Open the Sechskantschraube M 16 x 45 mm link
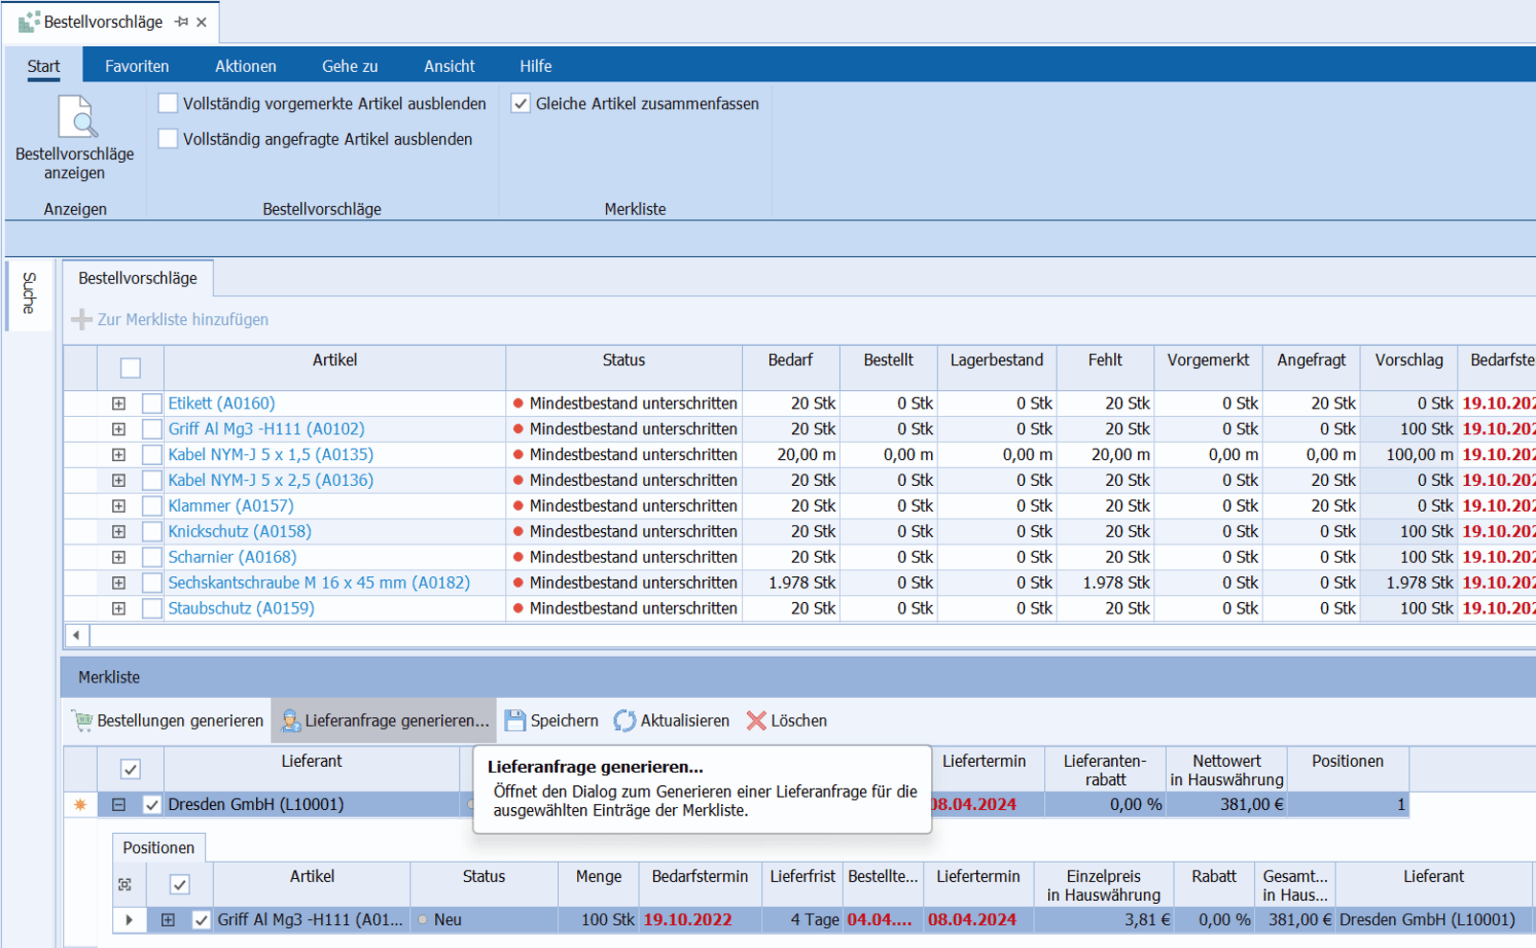The width and height of the screenshot is (1536, 948). pos(318,583)
